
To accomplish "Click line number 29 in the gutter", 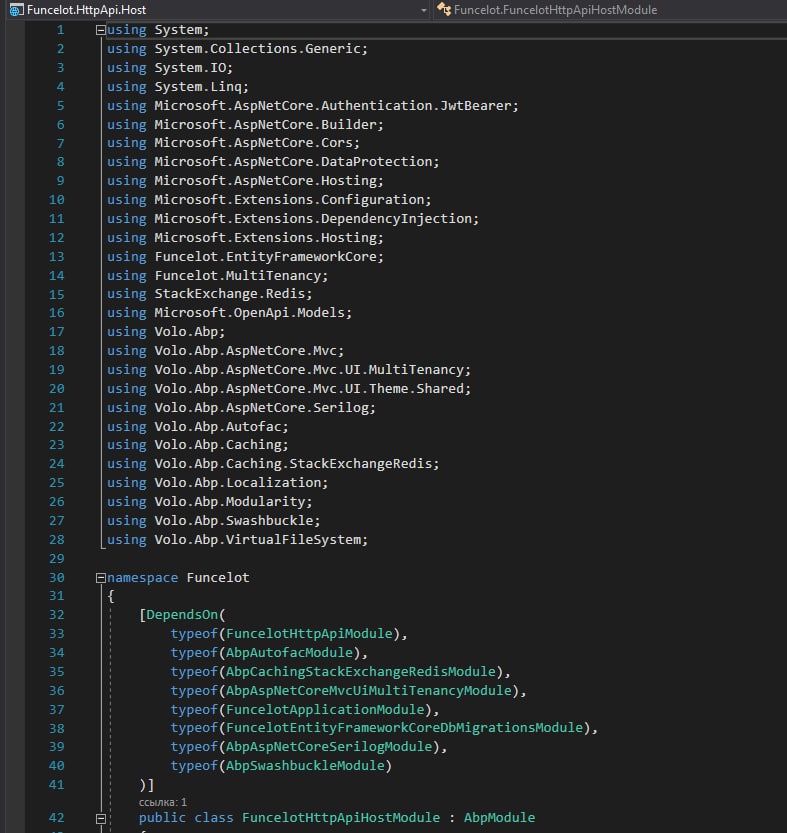I will [56, 559].
